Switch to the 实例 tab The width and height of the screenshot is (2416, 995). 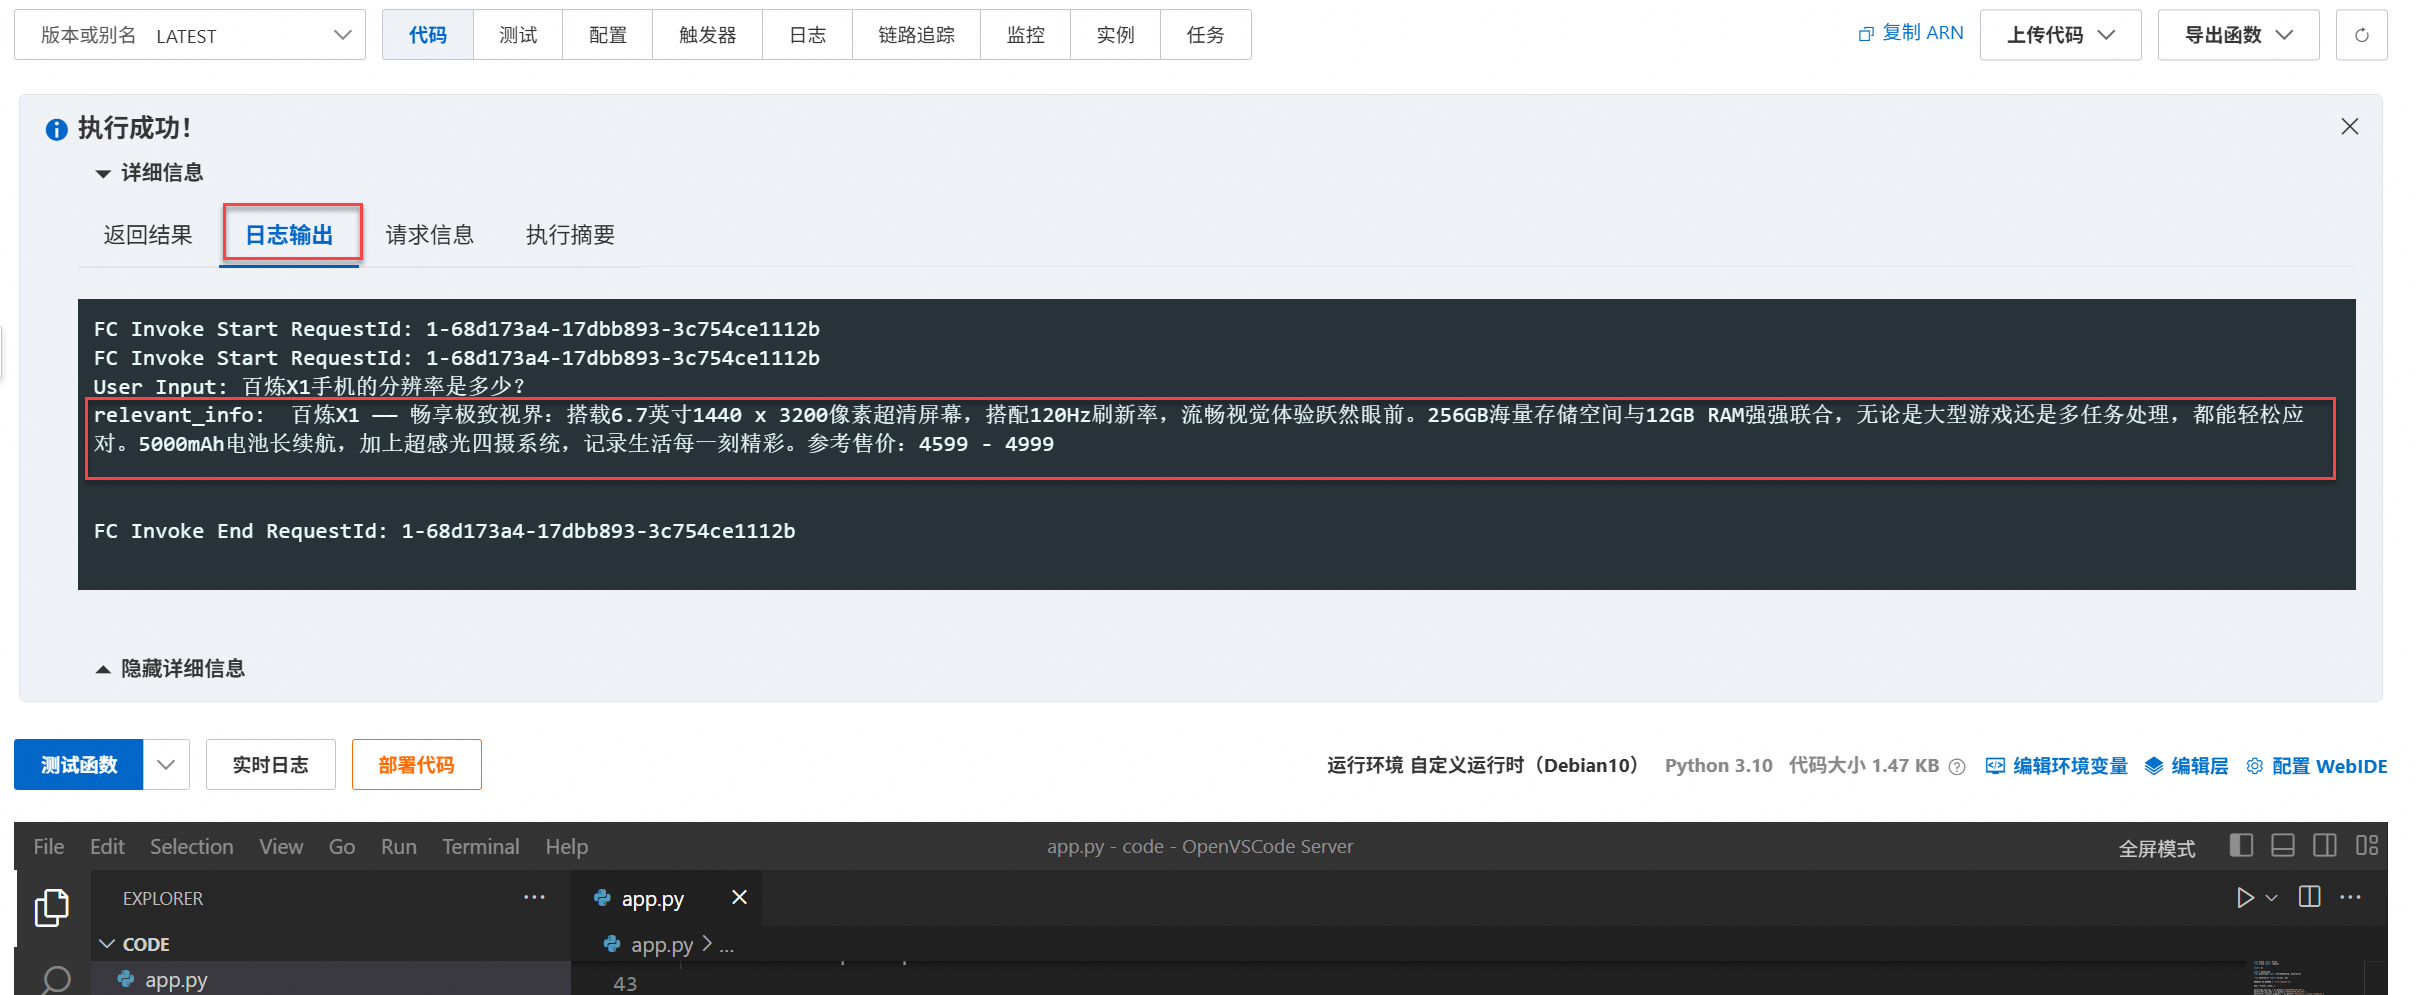point(1116,35)
